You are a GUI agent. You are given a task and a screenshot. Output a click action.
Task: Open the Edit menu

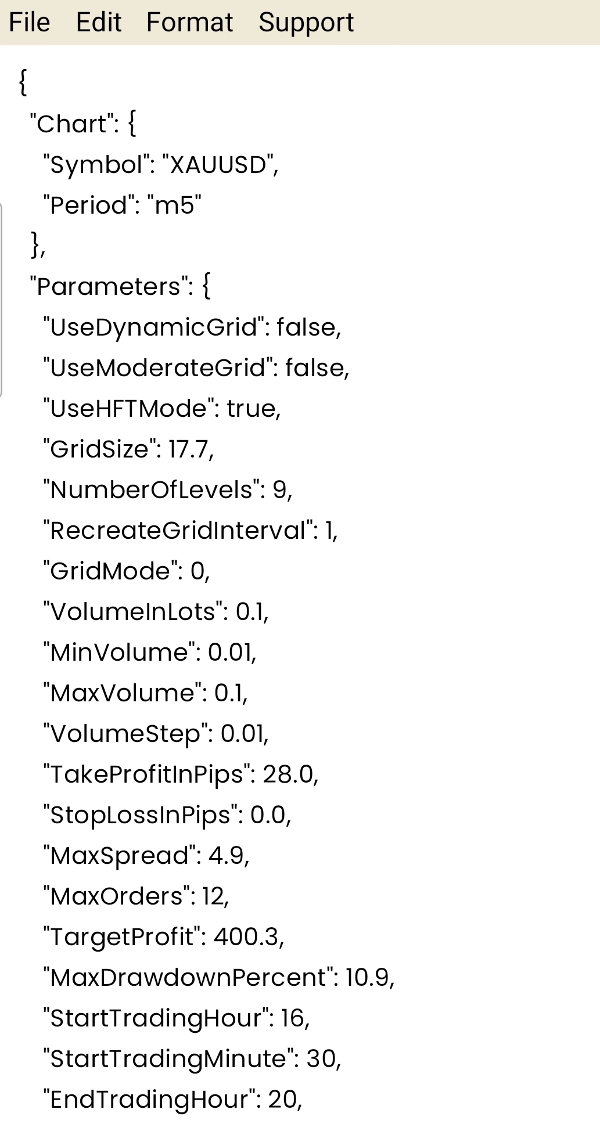[97, 22]
